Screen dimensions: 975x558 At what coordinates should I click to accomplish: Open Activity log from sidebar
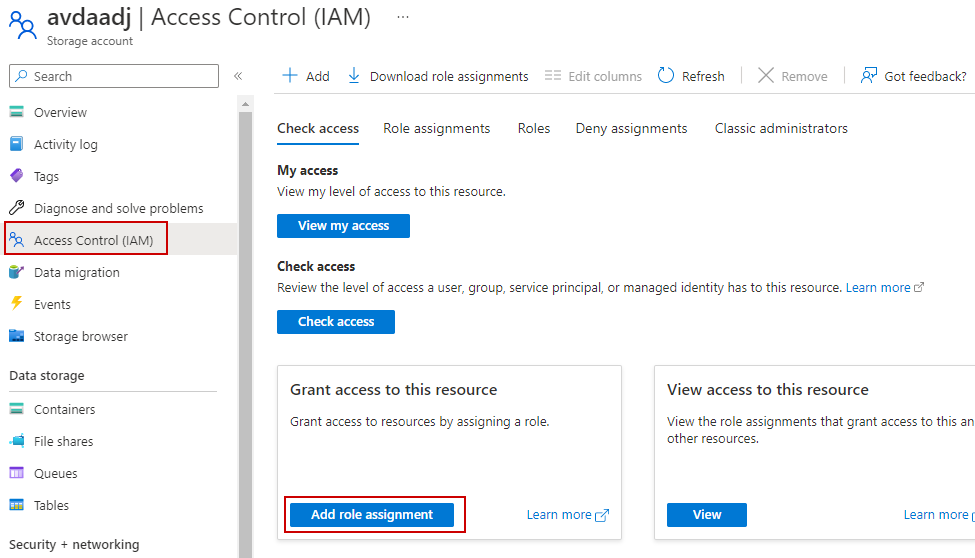click(65, 145)
